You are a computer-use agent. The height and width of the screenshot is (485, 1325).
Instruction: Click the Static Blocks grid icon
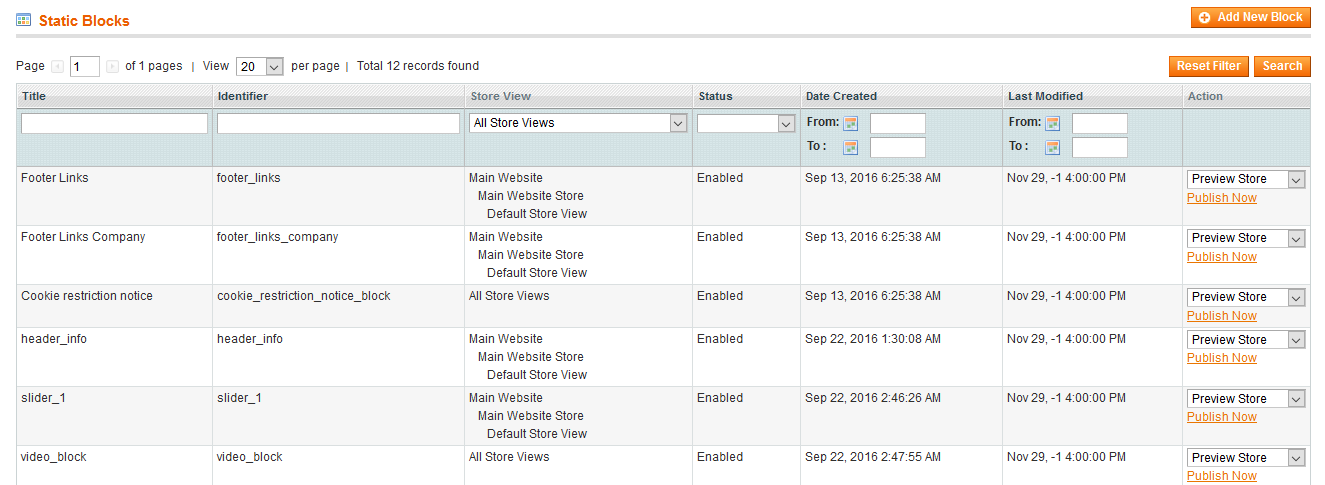[24, 19]
